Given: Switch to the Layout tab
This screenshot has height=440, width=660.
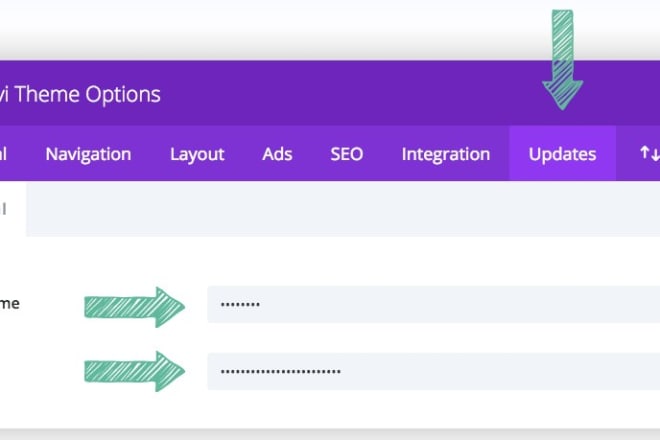Looking at the screenshot, I should [x=197, y=154].
